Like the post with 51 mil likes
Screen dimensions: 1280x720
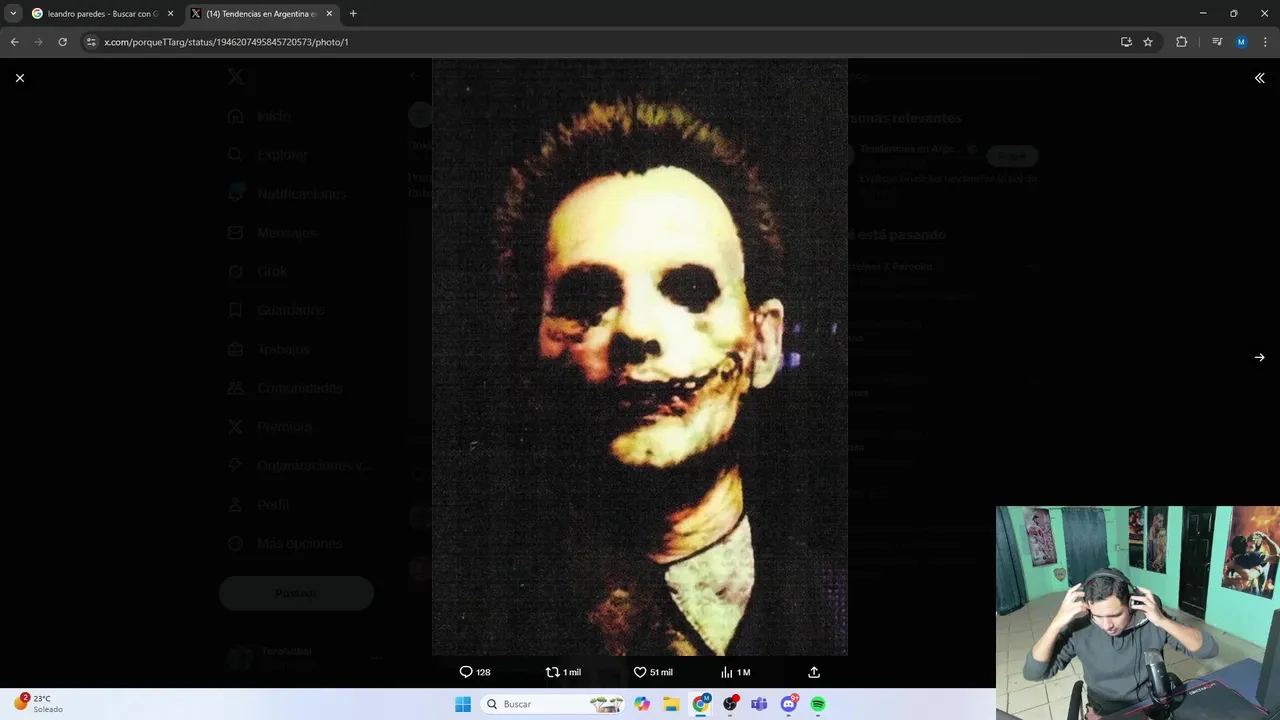pyautogui.click(x=653, y=672)
